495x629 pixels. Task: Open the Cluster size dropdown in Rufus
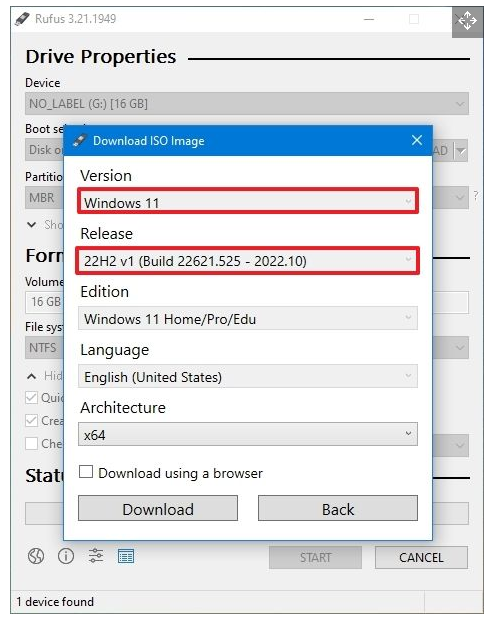(451, 347)
